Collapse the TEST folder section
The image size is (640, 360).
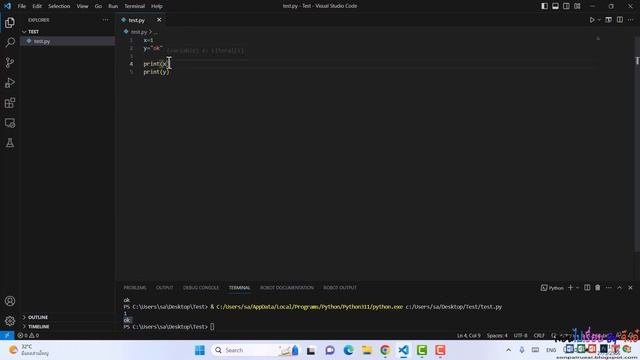click(67, 31)
